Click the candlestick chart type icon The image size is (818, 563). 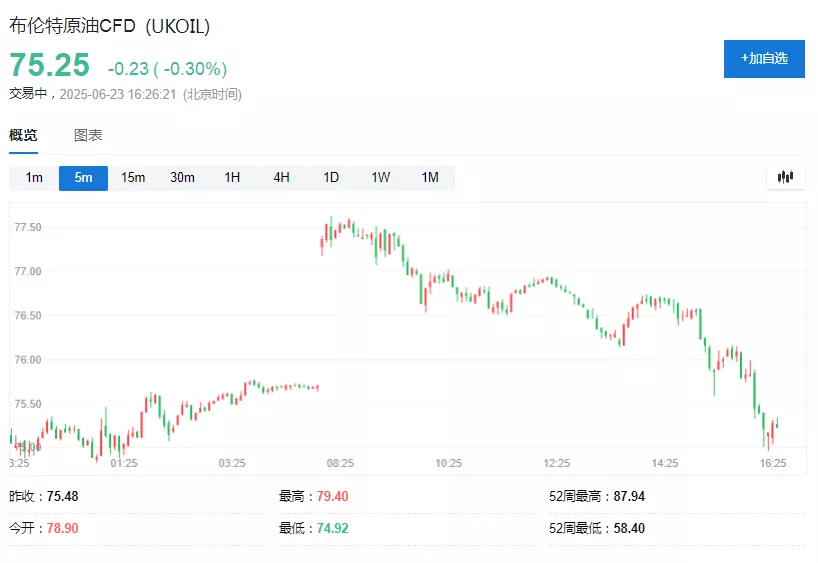click(785, 178)
